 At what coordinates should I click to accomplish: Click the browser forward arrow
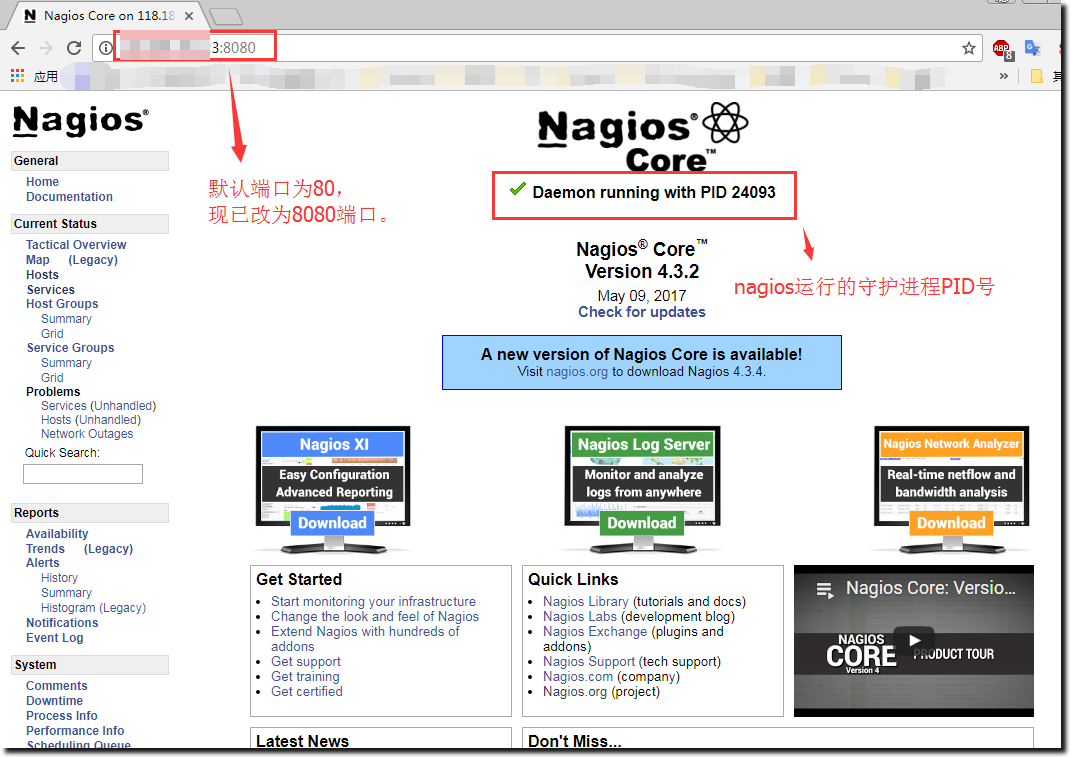(46, 48)
